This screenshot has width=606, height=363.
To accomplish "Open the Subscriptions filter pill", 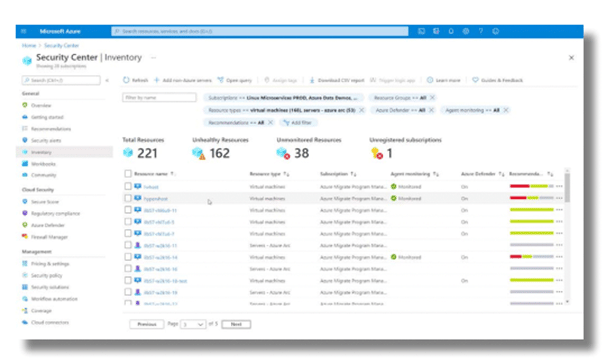I will point(283,97).
